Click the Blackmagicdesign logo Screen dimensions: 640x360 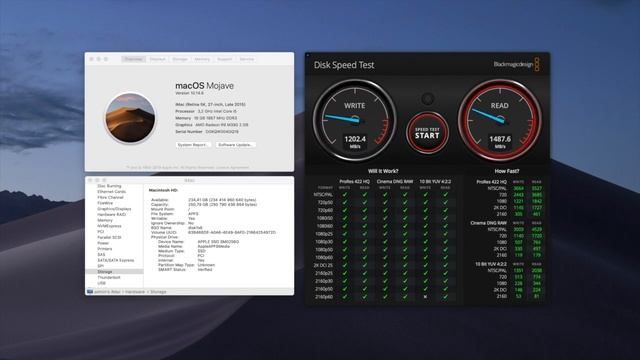coord(516,64)
